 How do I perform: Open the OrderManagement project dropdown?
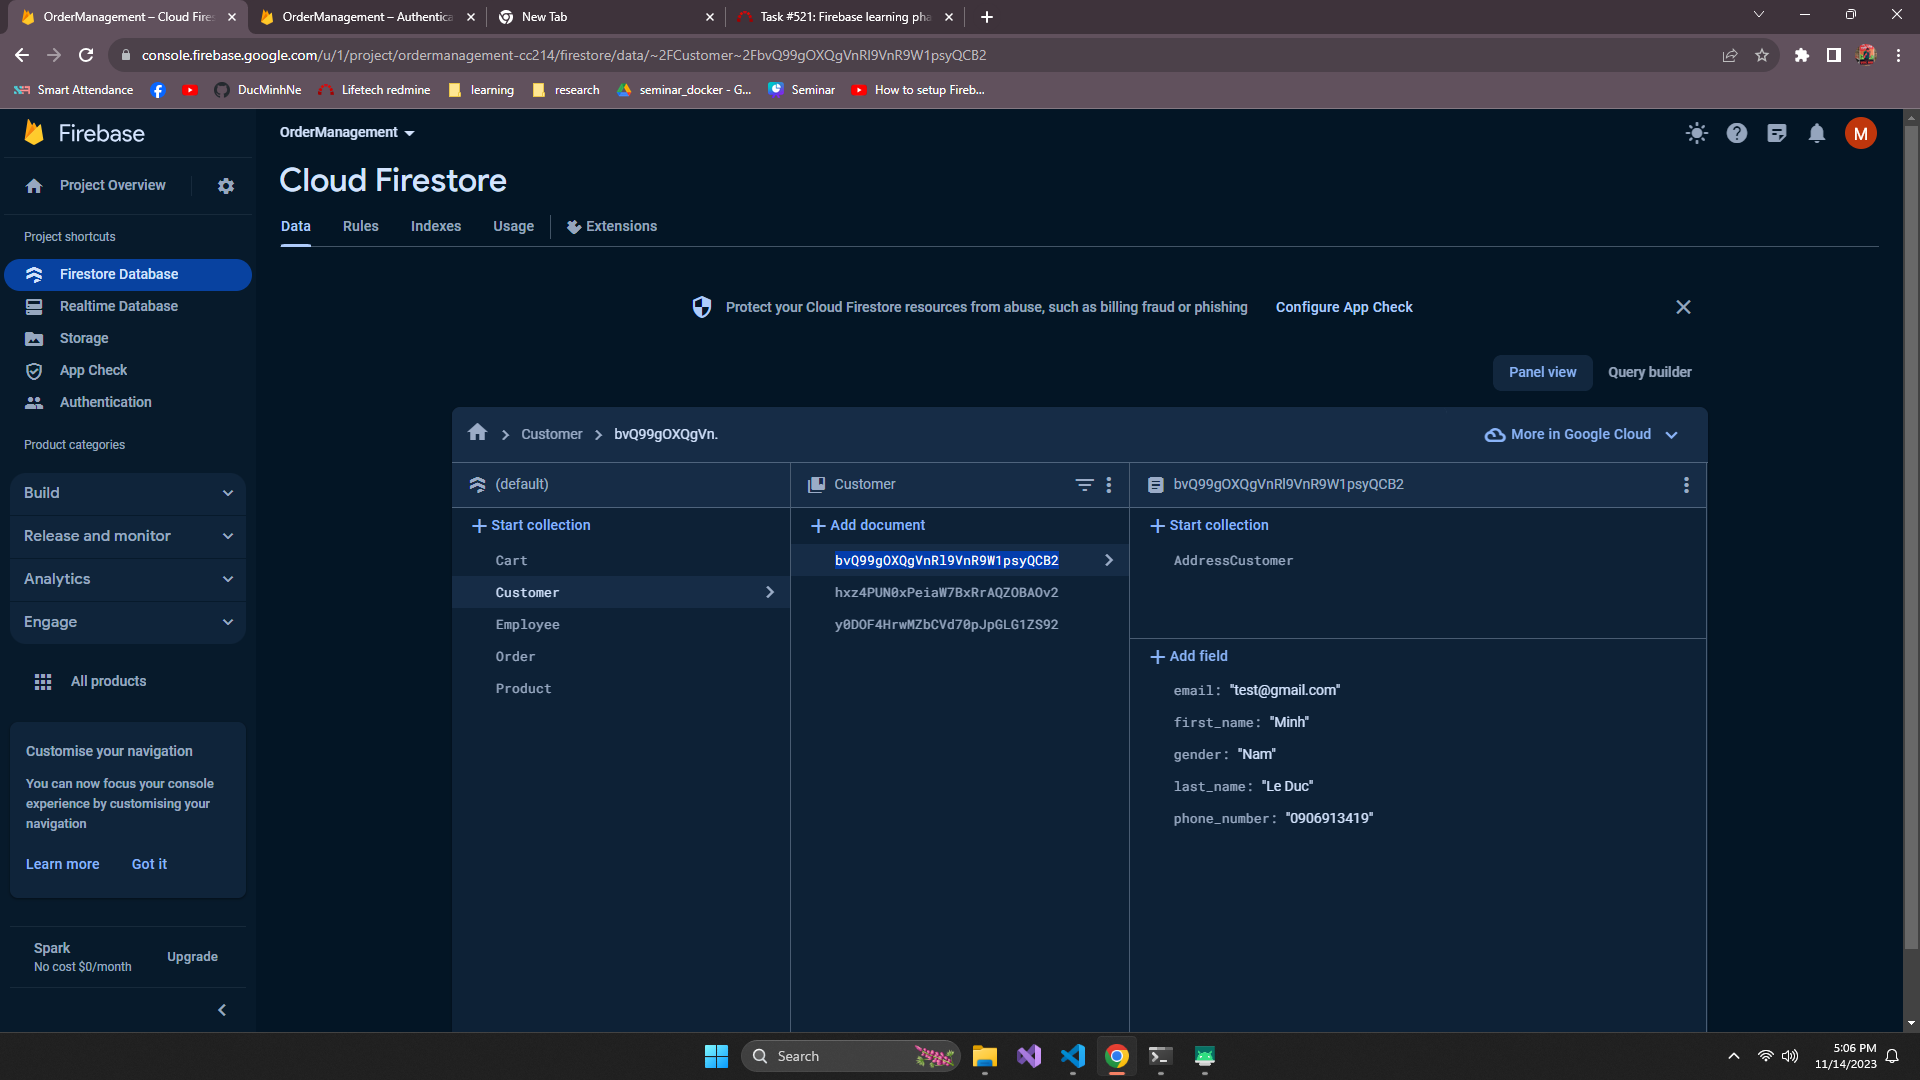click(x=347, y=132)
